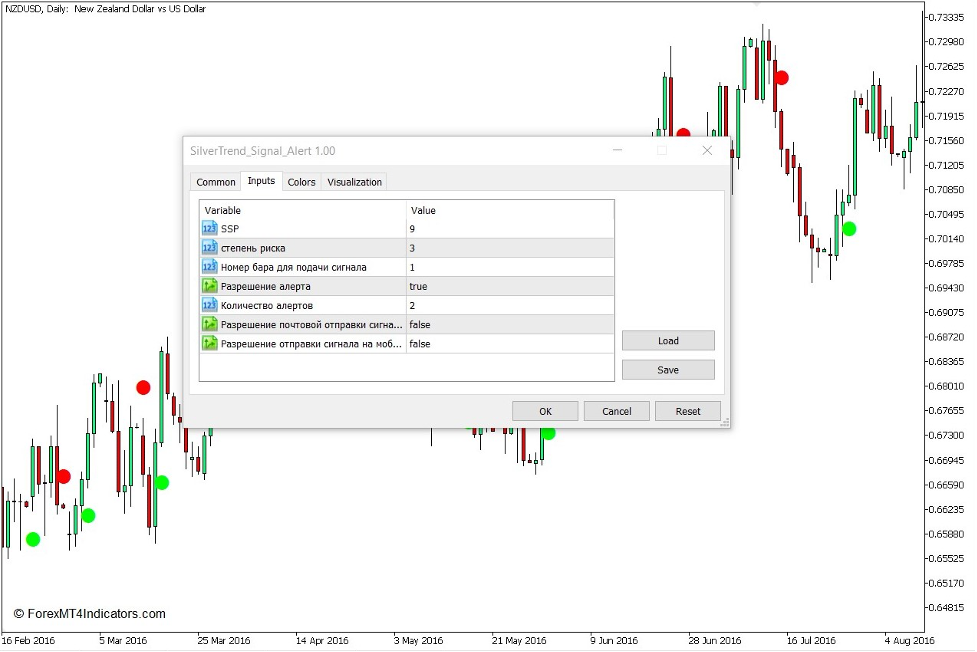Click the Разрешение почтовой отправки row icon
Screen dimensions: 977x652
click(209, 324)
